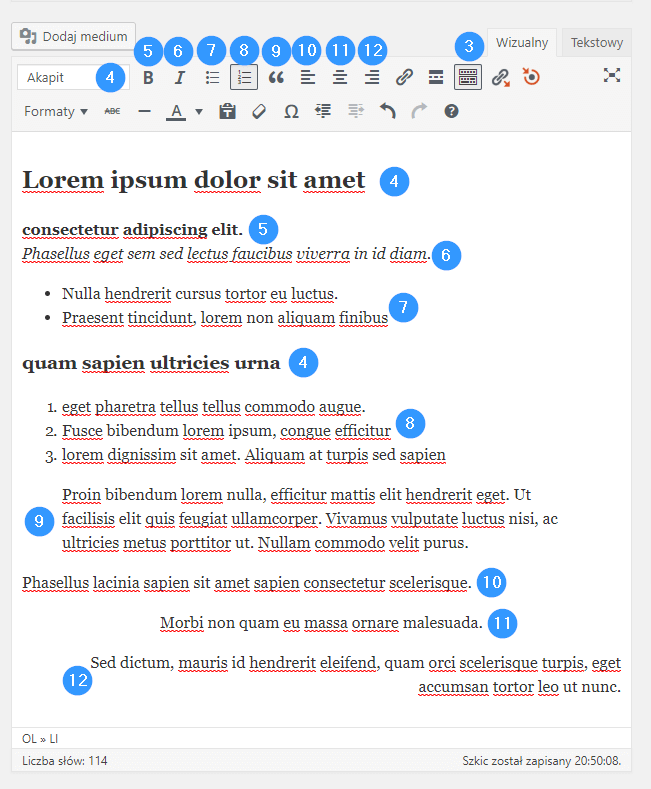Click the heading Lorem ipsum dolor sit amet
This screenshot has height=789, width=651.
[x=194, y=180]
